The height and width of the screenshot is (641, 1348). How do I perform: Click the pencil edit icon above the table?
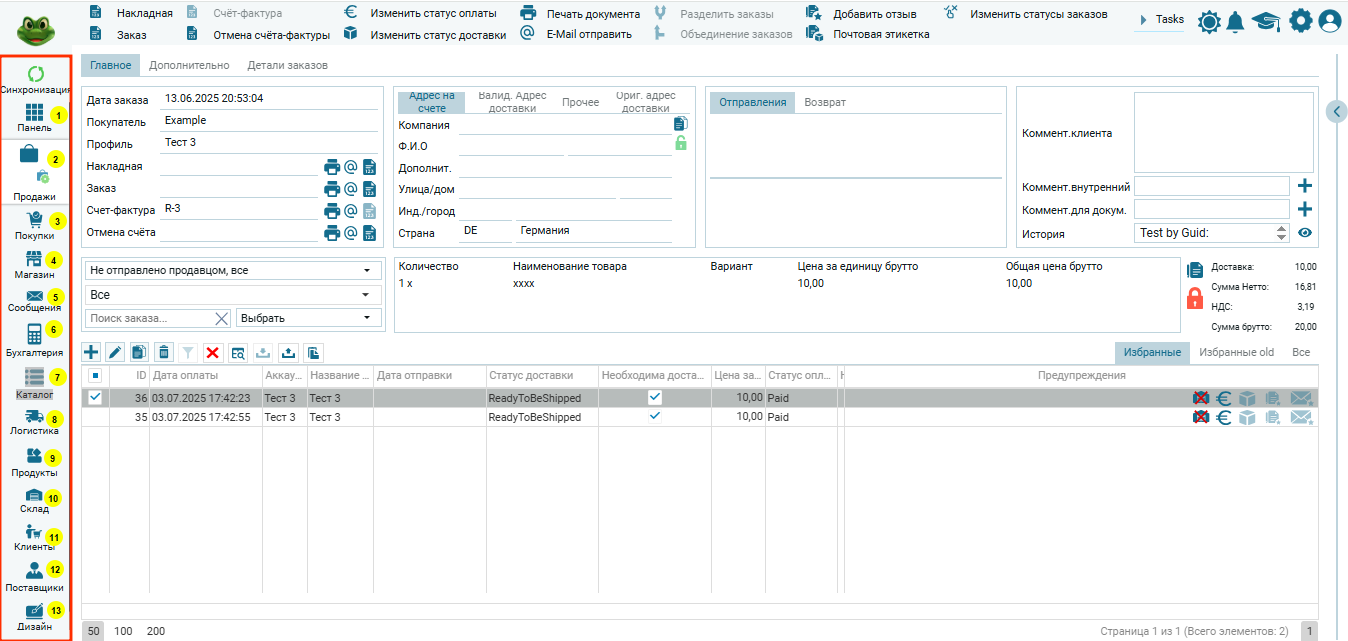click(115, 352)
